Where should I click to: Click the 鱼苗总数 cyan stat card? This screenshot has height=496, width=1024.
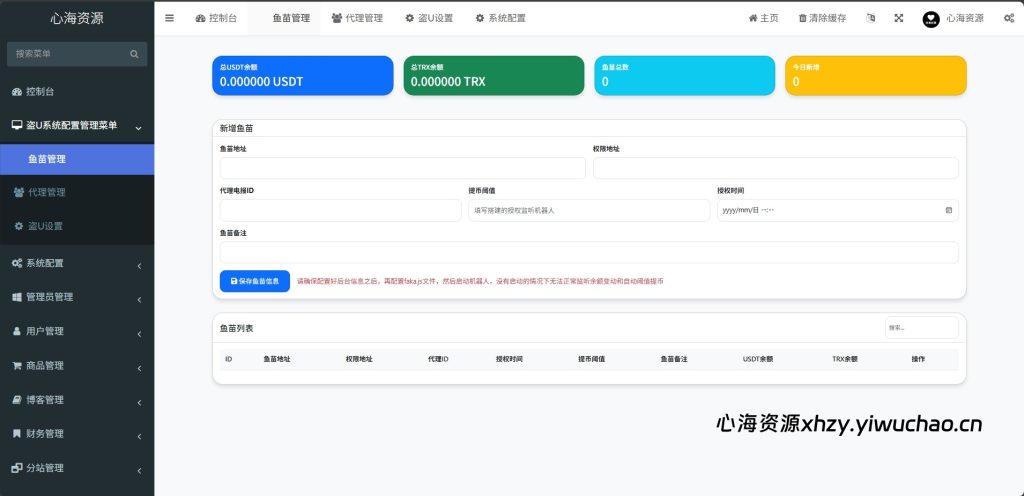click(x=684, y=76)
